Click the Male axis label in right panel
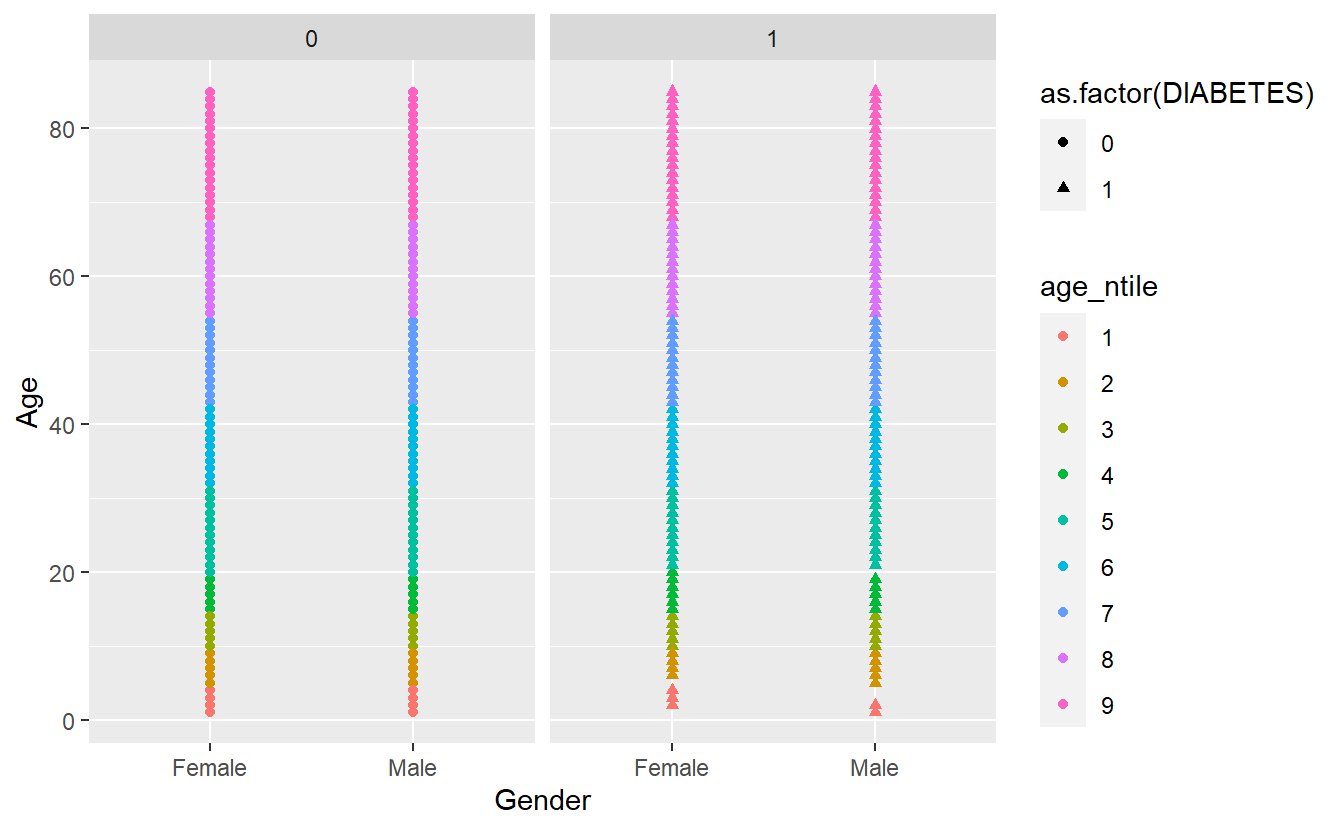 pyautogui.click(x=875, y=768)
